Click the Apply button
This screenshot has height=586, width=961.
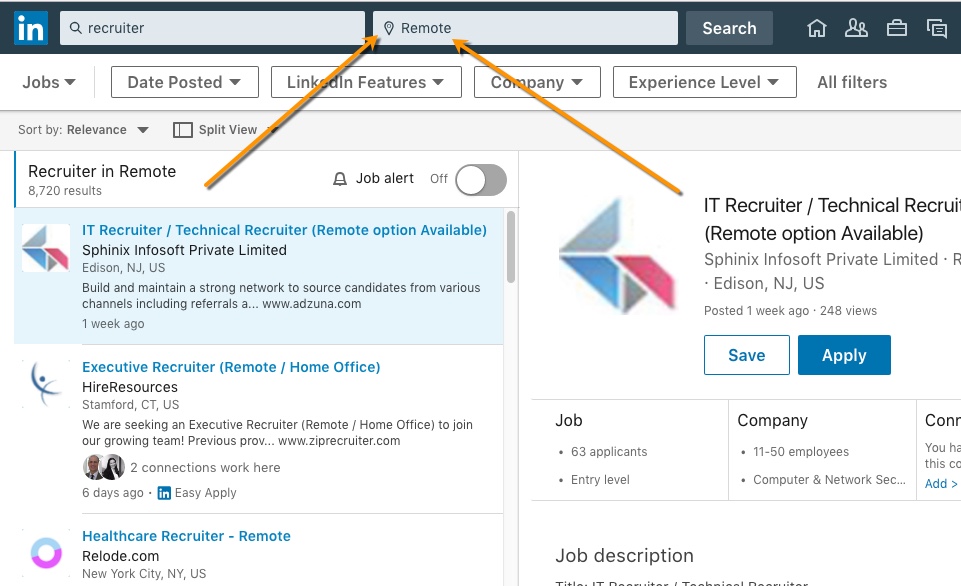(x=844, y=355)
